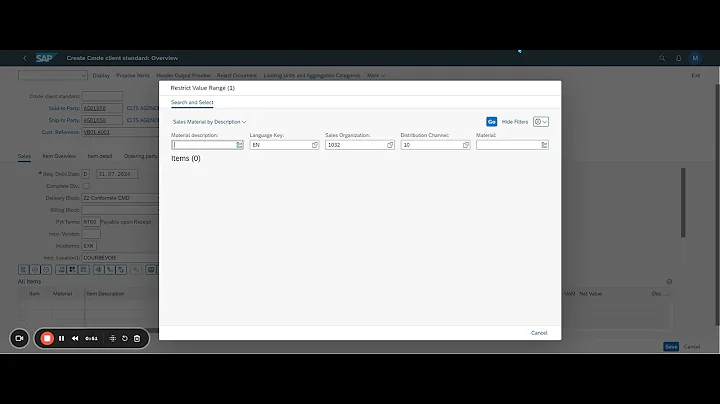Click Reject Document in toolbar
Viewport: 720px width, 404px height.
point(237,75)
